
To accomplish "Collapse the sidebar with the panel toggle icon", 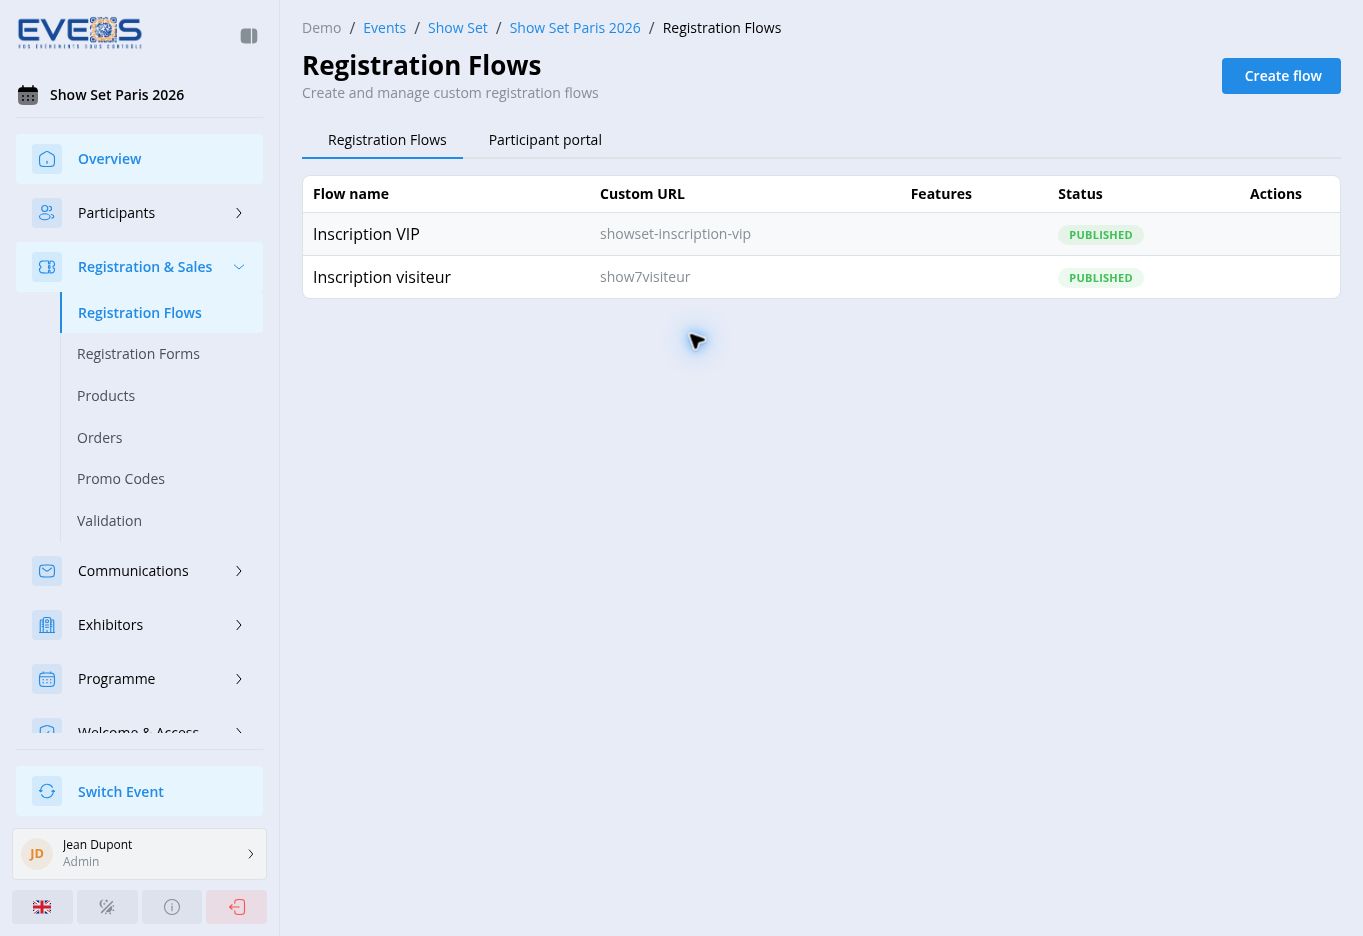I will [249, 36].
